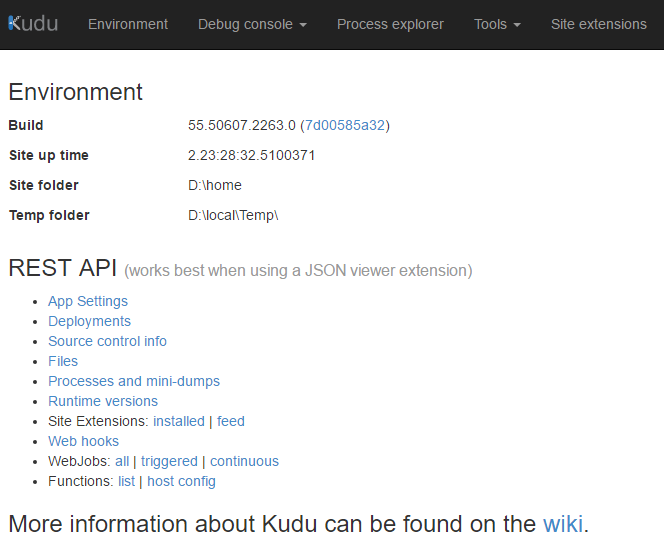Open Process explorer page
Screen dimensions: 664x540
point(390,24)
